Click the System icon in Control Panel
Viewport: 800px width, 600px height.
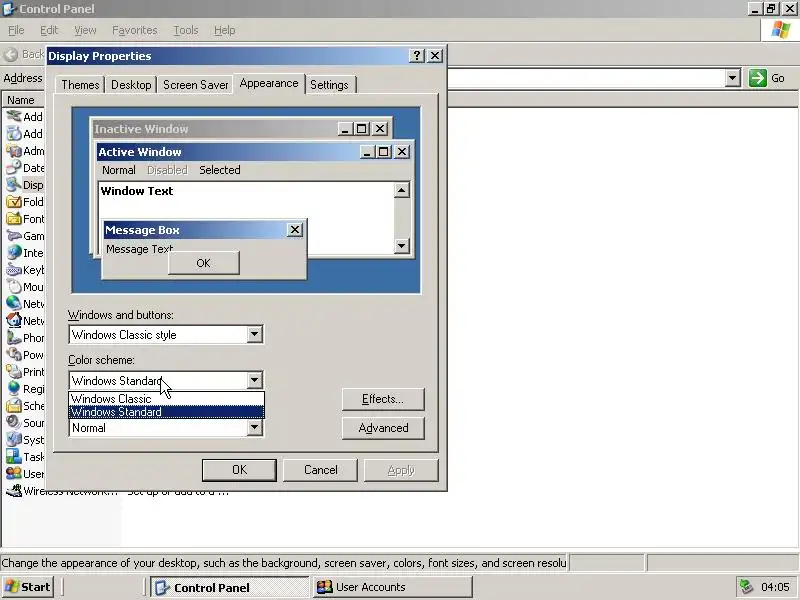click(x=14, y=440)
